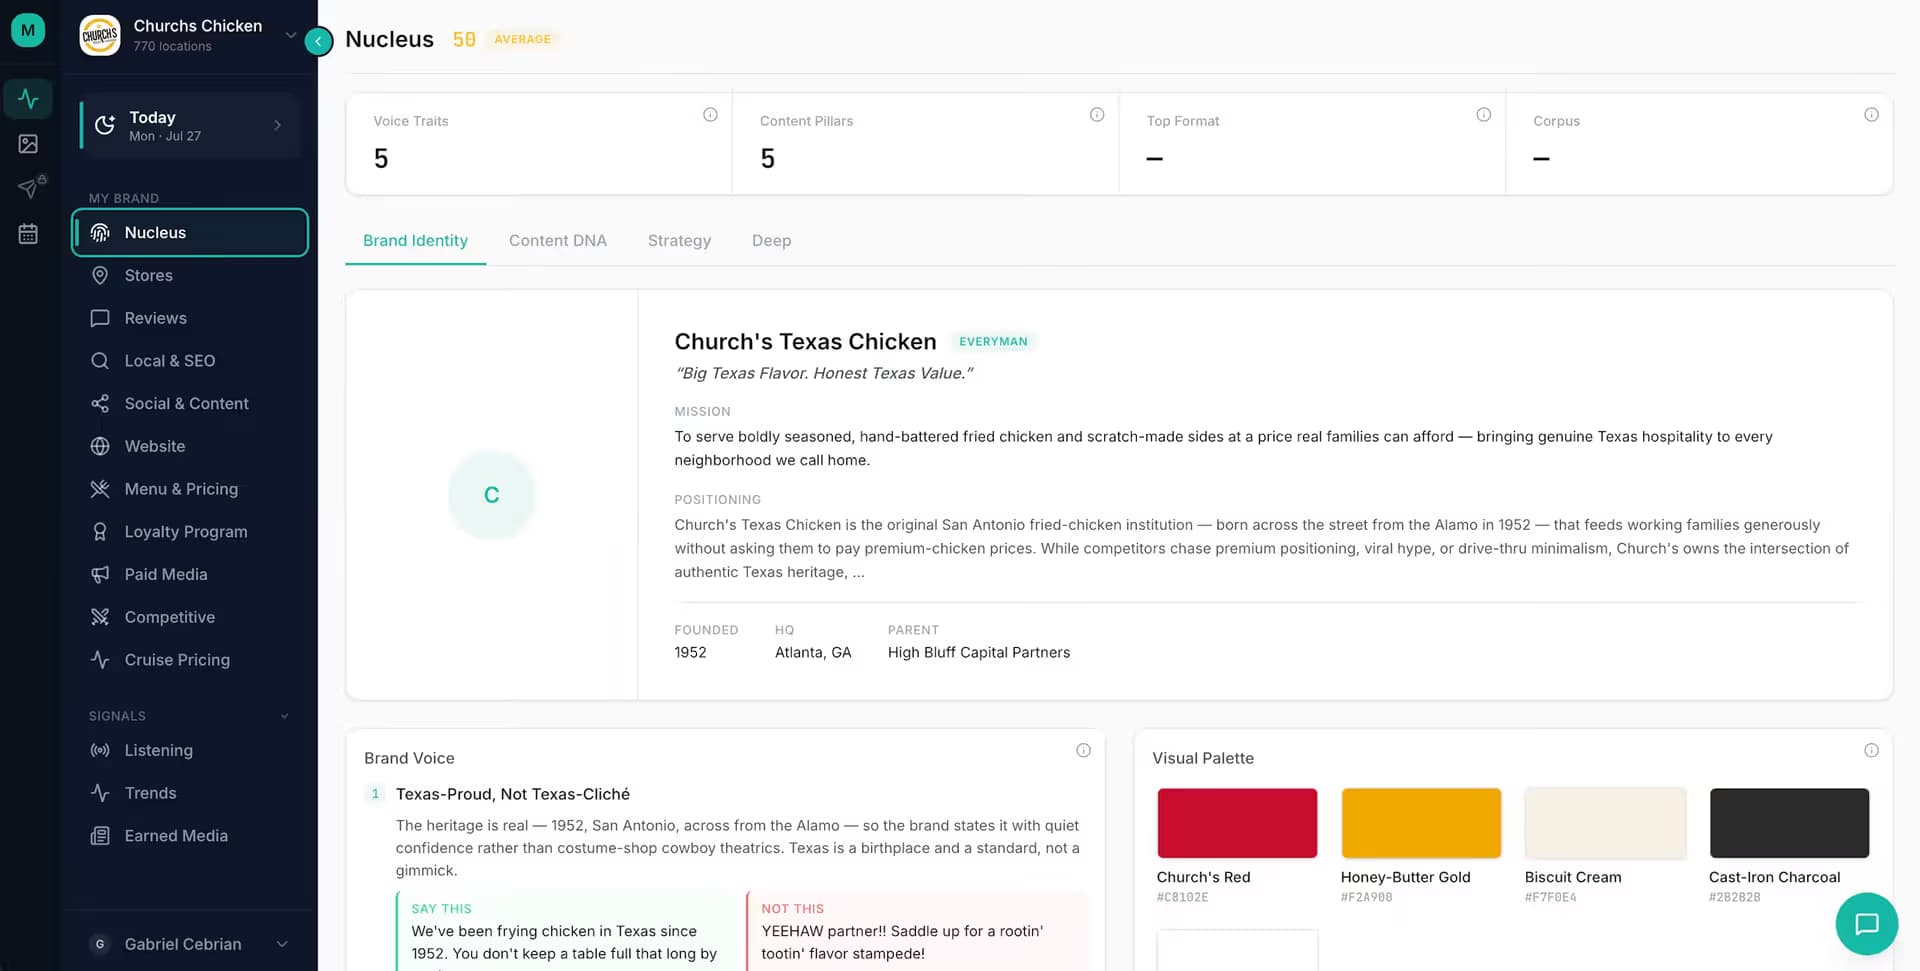
Task: Open Social & Content section
Action: [190, 404]
